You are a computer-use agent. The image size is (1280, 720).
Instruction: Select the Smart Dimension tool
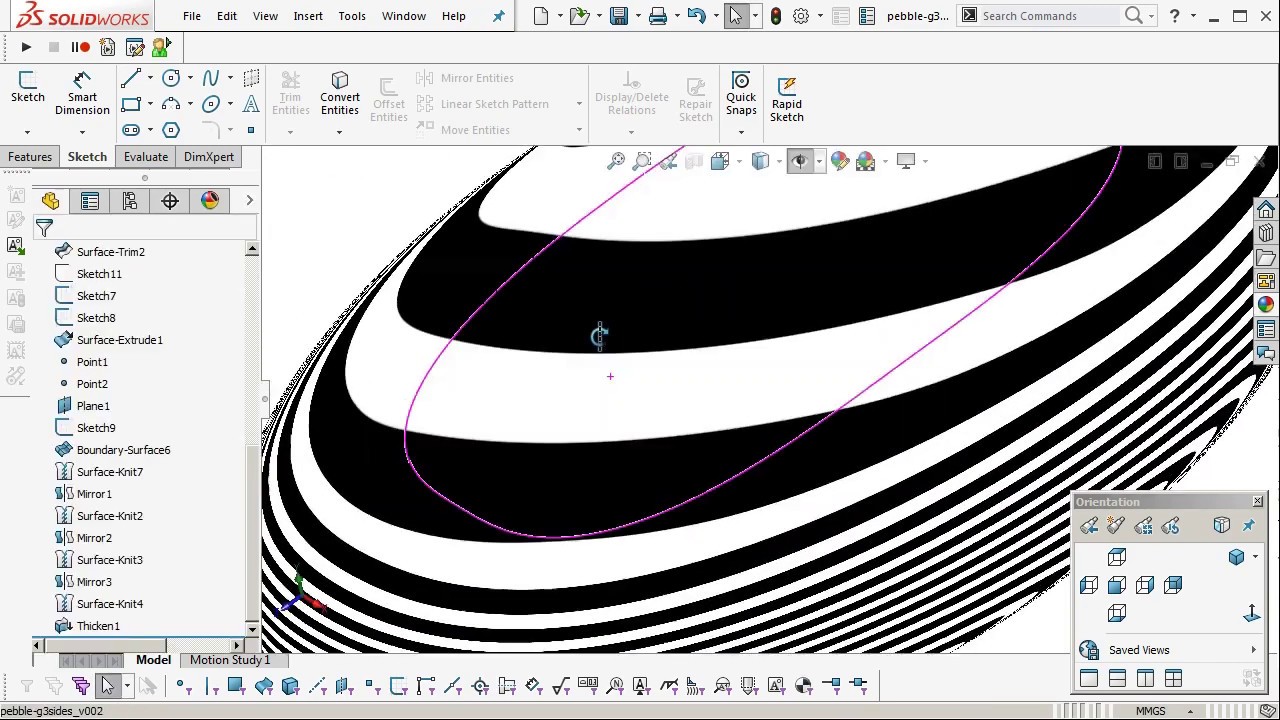82,95
